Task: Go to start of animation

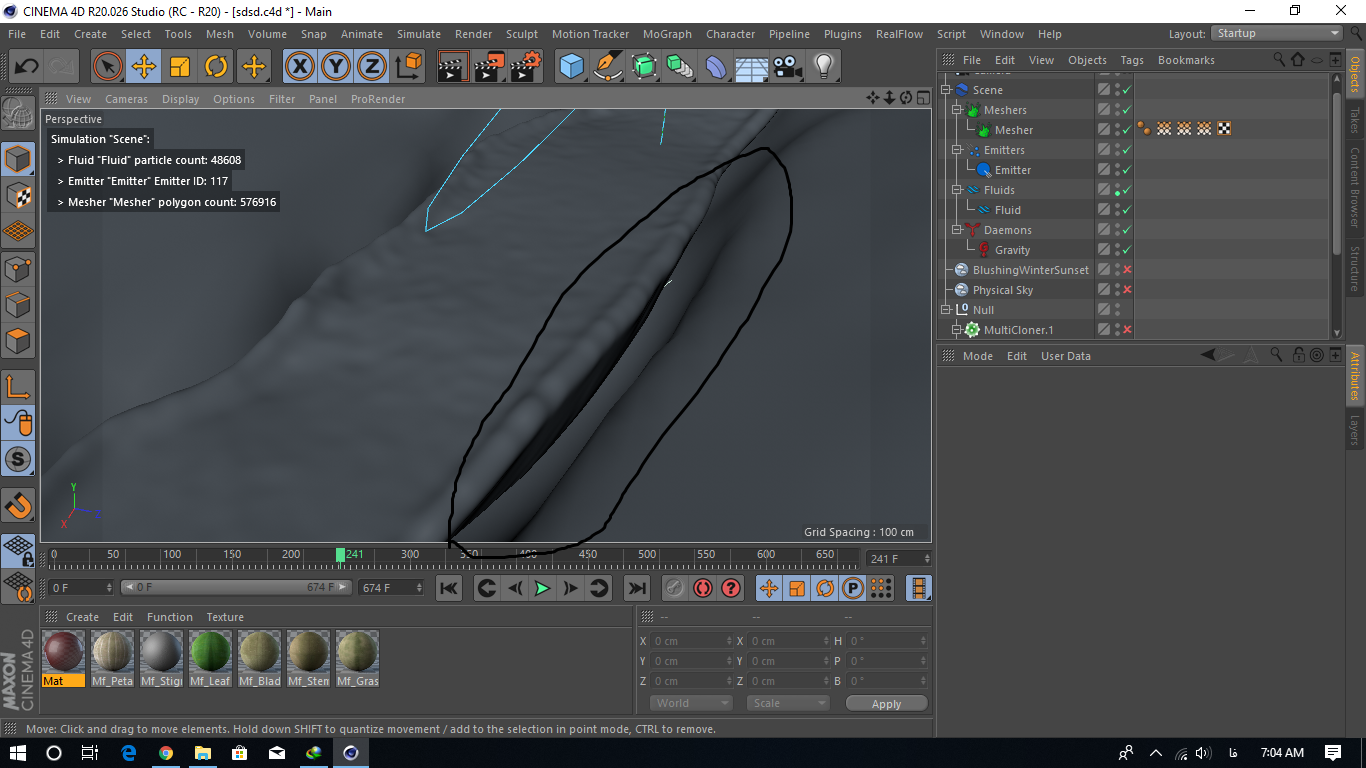Action: (449, 588)
